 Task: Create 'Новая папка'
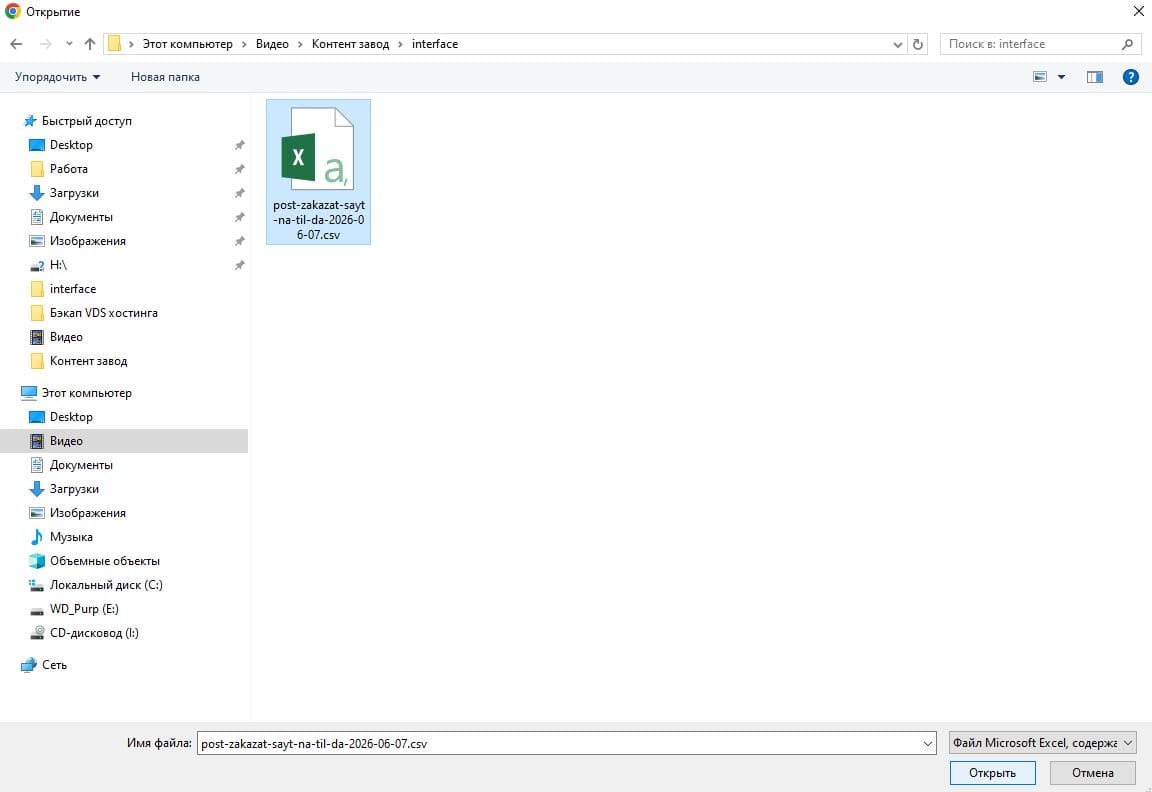click(x=165, y=76)
